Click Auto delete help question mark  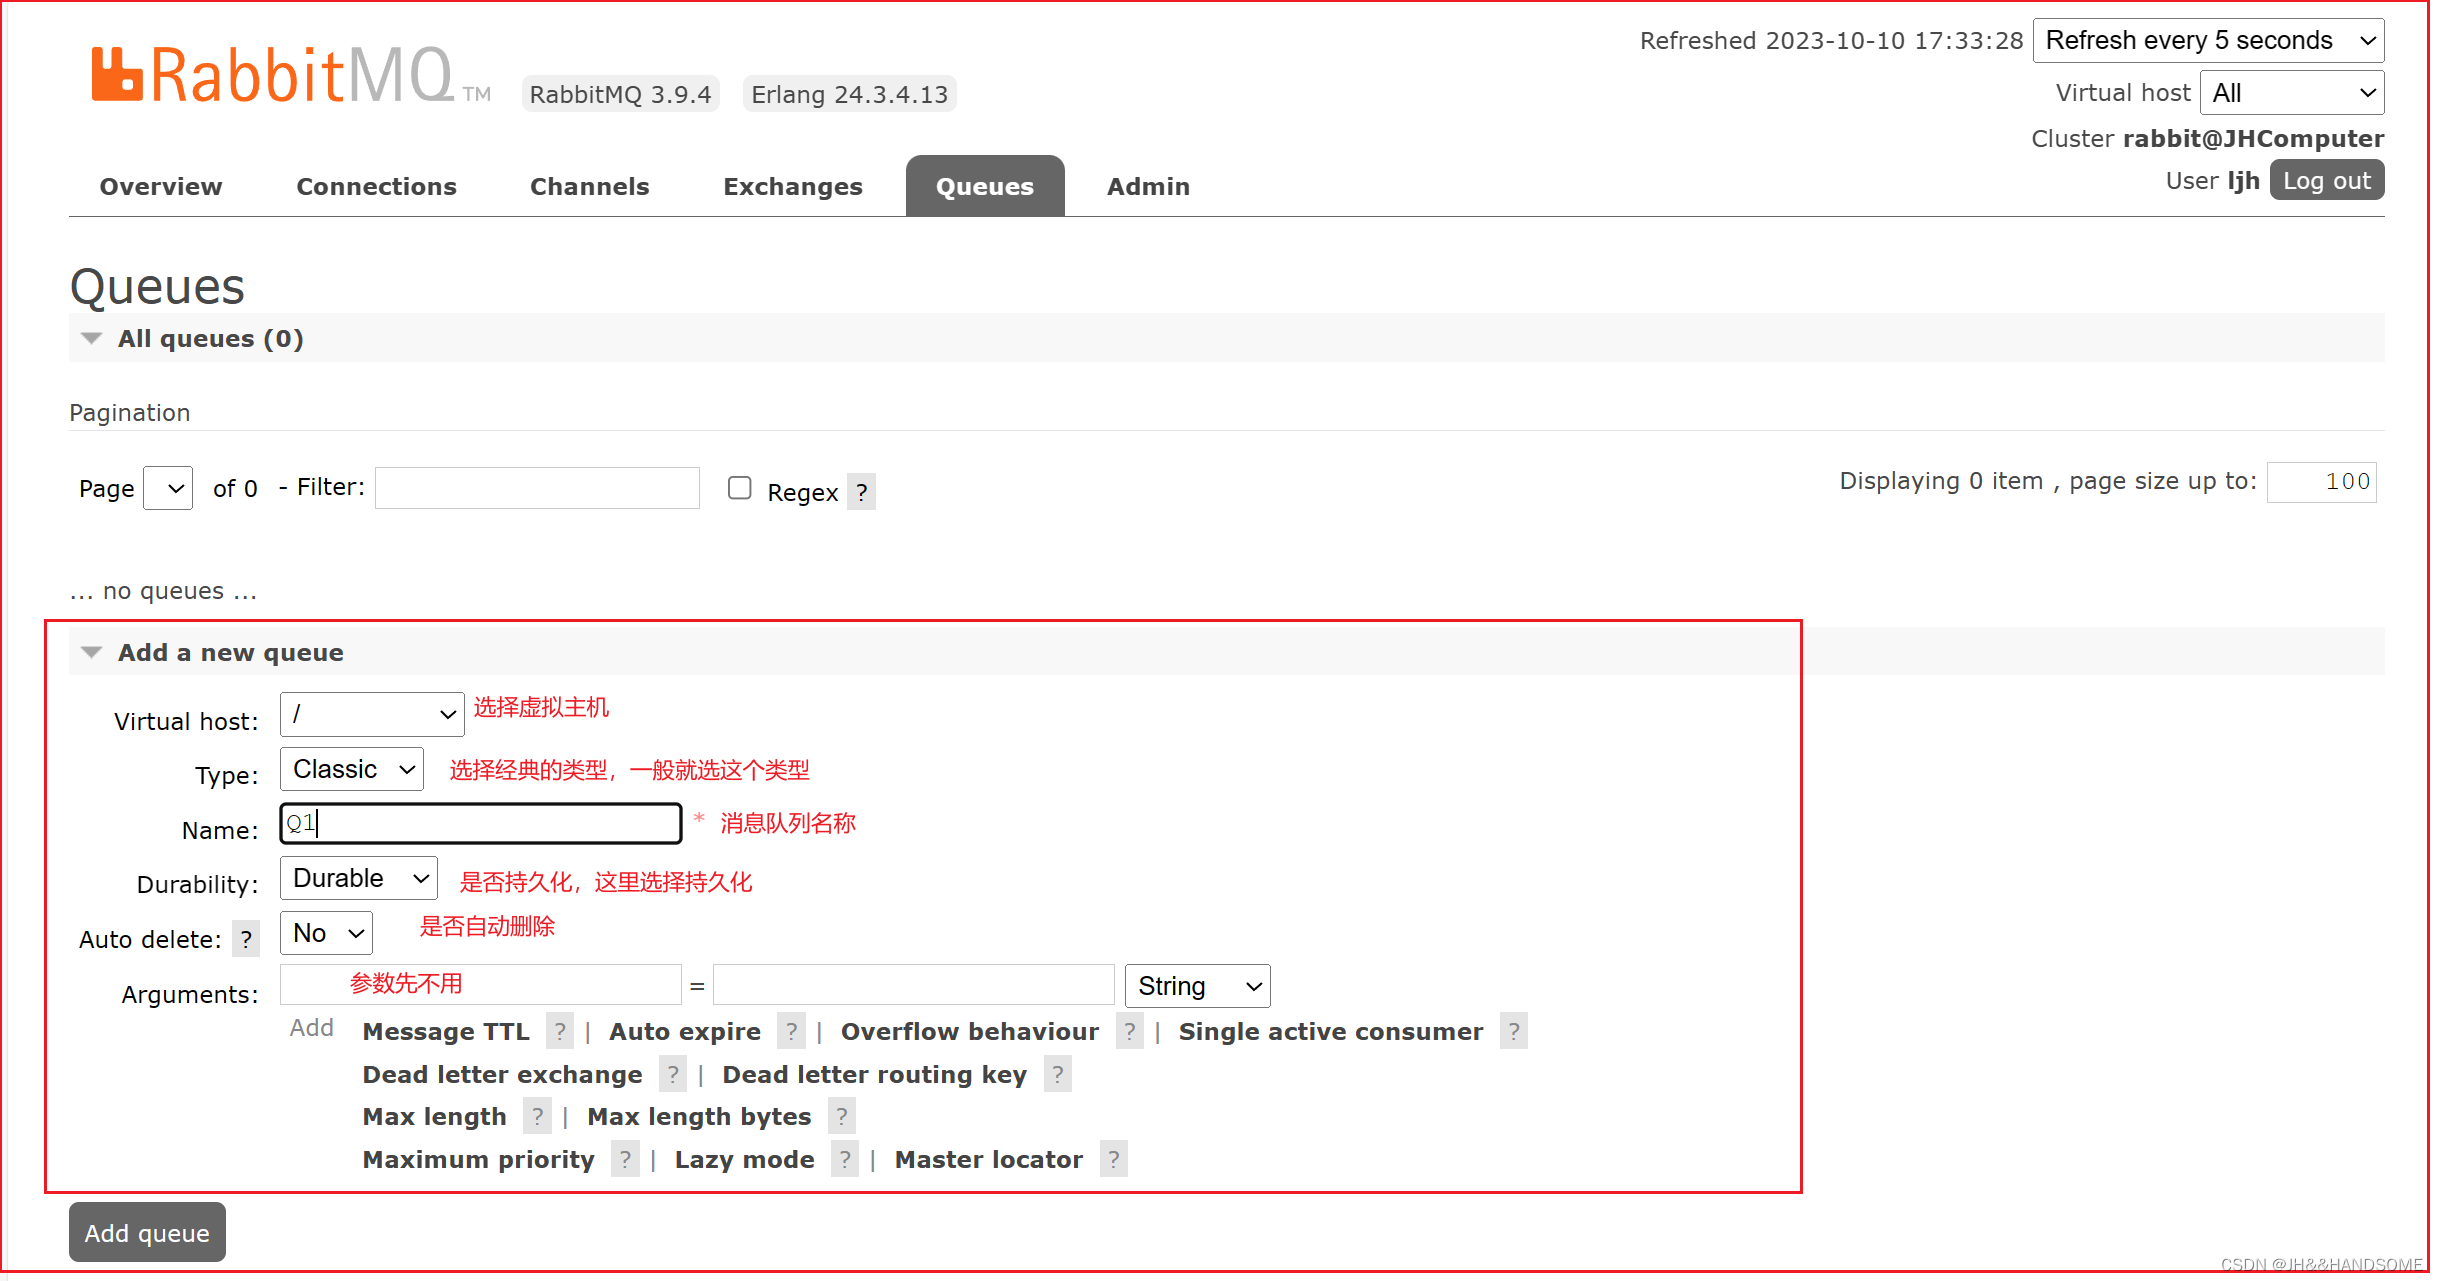[246, 939]
